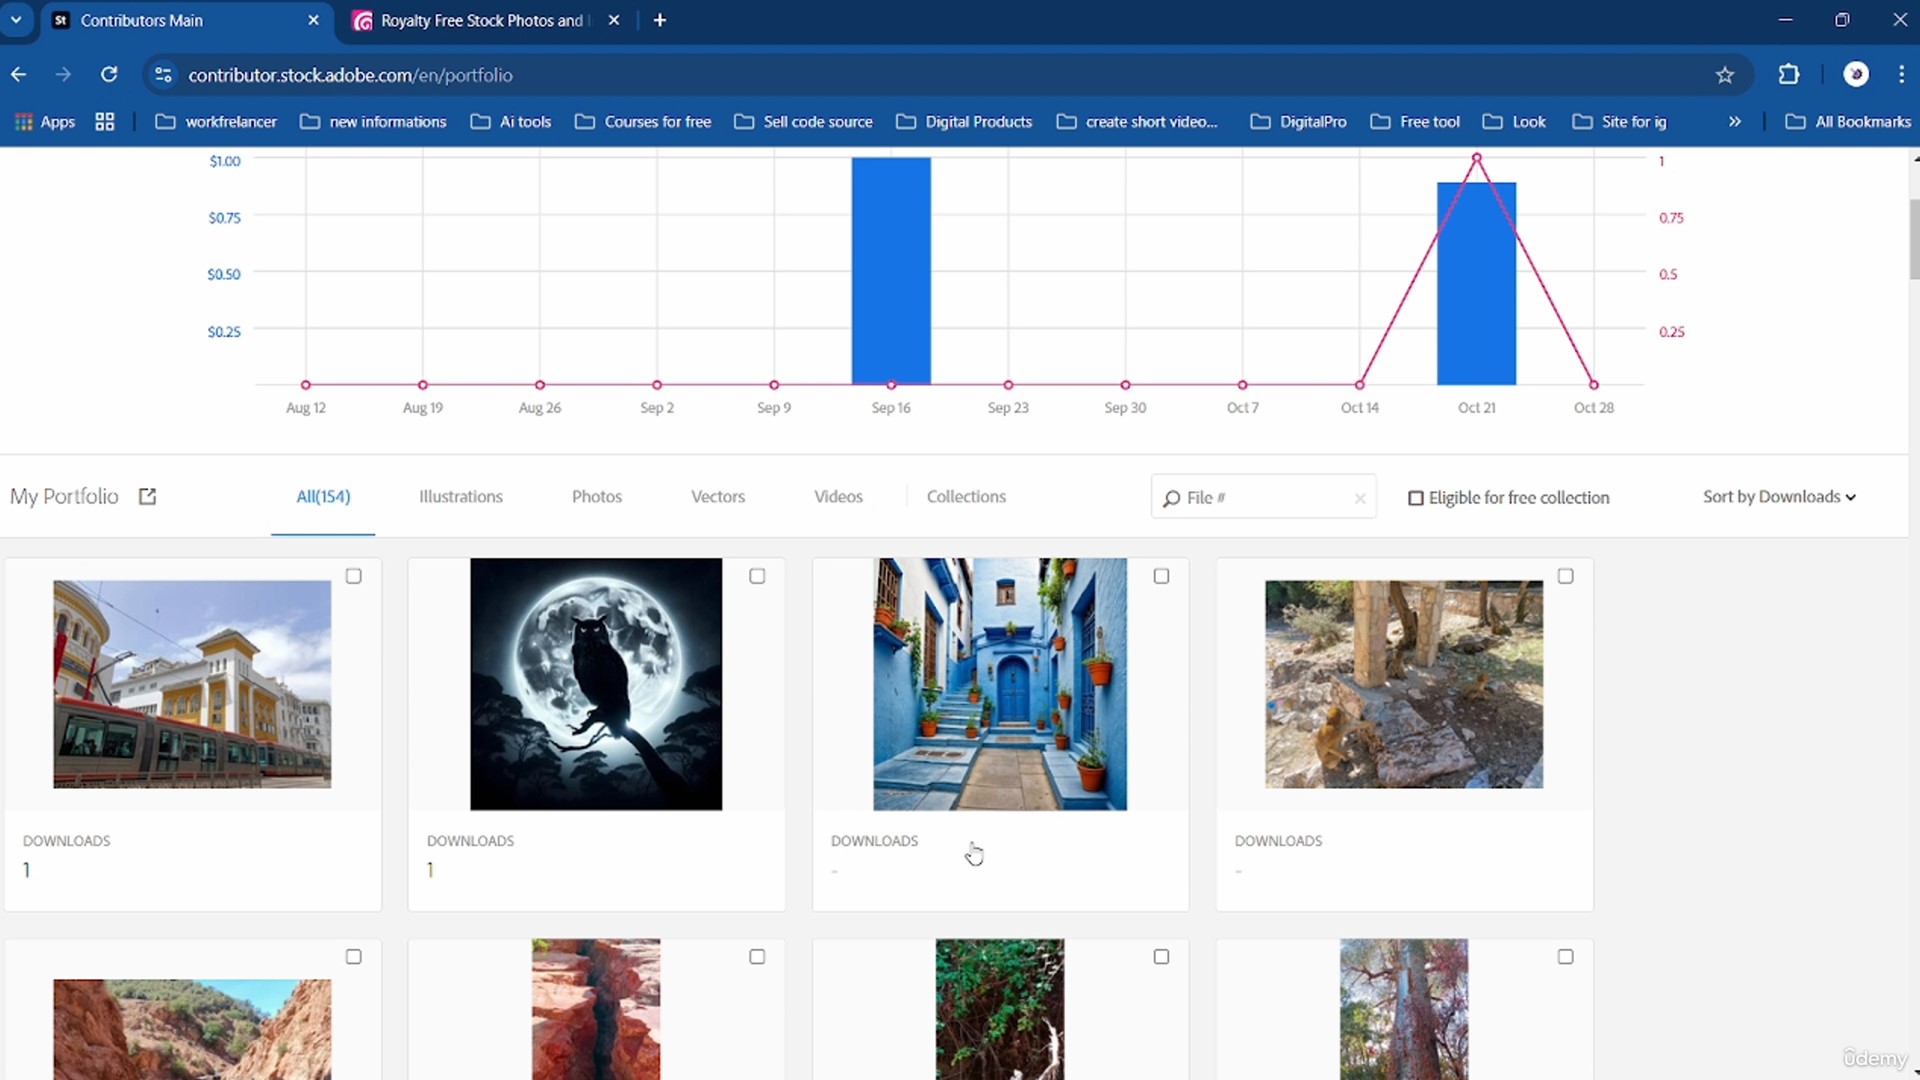Viewport: 1920px width, 1080px height.
Task: Open the Chrome profile avatar
Action: coord(1856,75)
